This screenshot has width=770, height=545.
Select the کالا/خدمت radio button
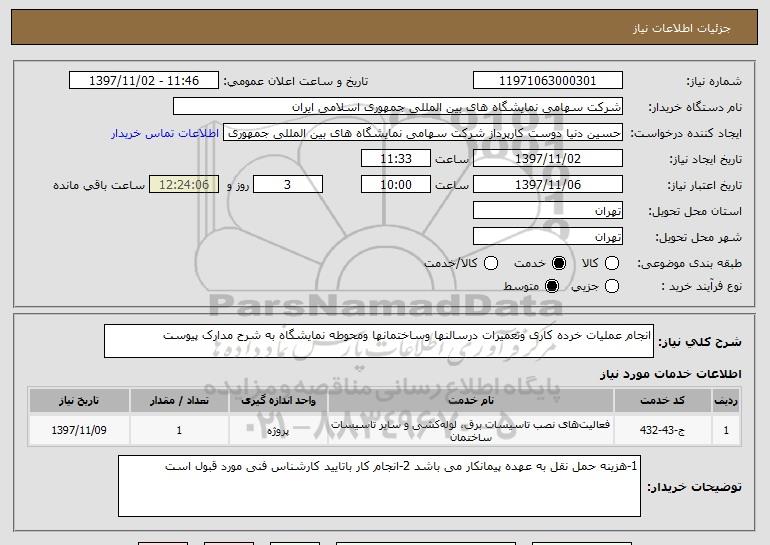click(491, 263)
